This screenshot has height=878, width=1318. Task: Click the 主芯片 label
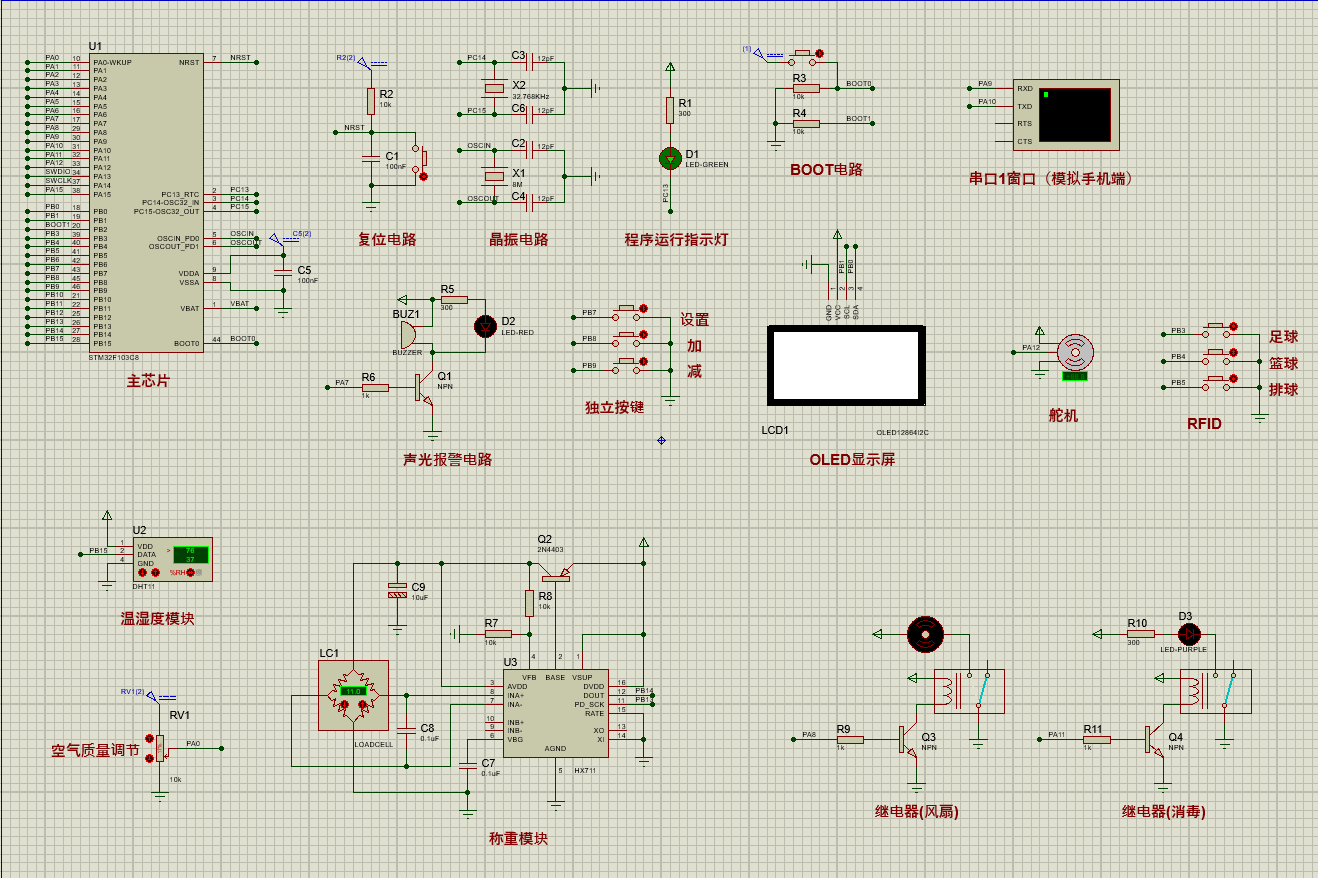pos(148,382)
